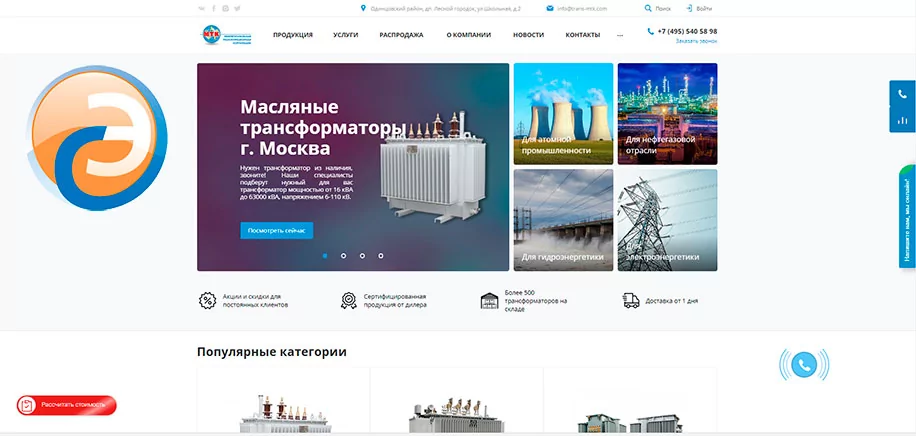Open the Для гидроэнергетики tile
Image resolution: width=916 pixels, height=436 pixels.
click(x=563, y=220)
